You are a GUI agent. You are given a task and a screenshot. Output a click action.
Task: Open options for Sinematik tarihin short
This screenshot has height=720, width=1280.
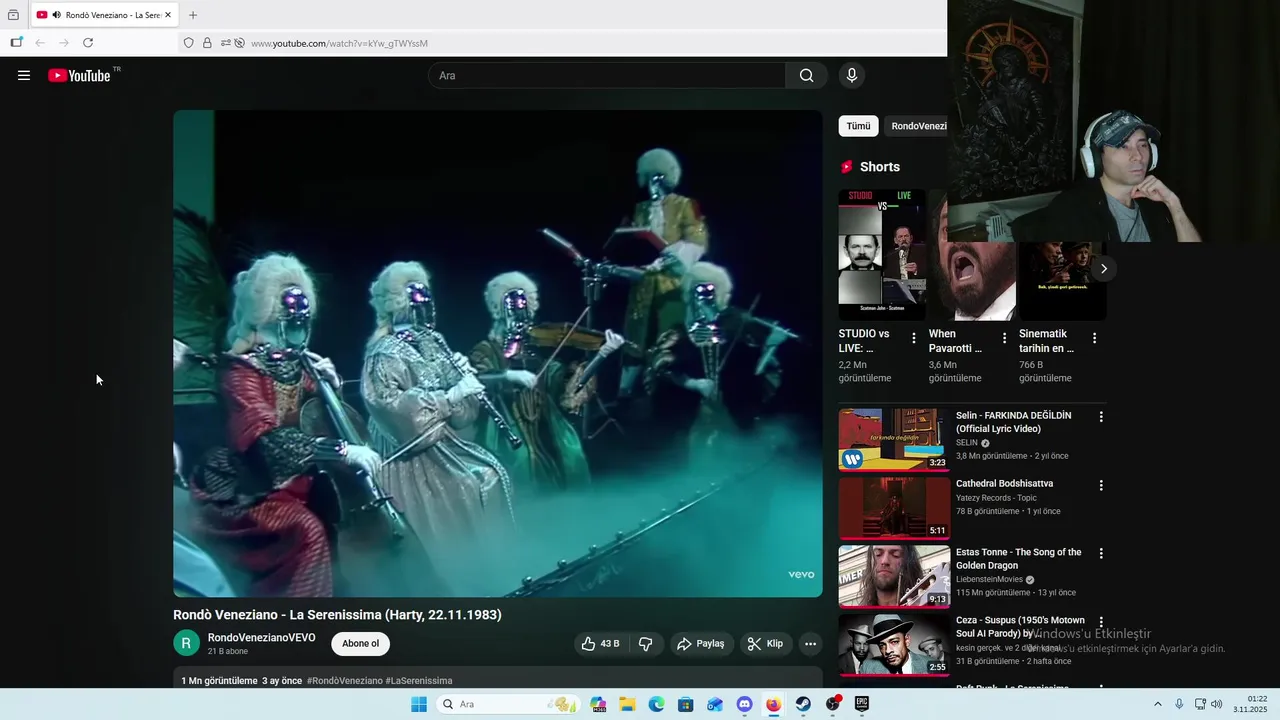(x=1094, y=338)
